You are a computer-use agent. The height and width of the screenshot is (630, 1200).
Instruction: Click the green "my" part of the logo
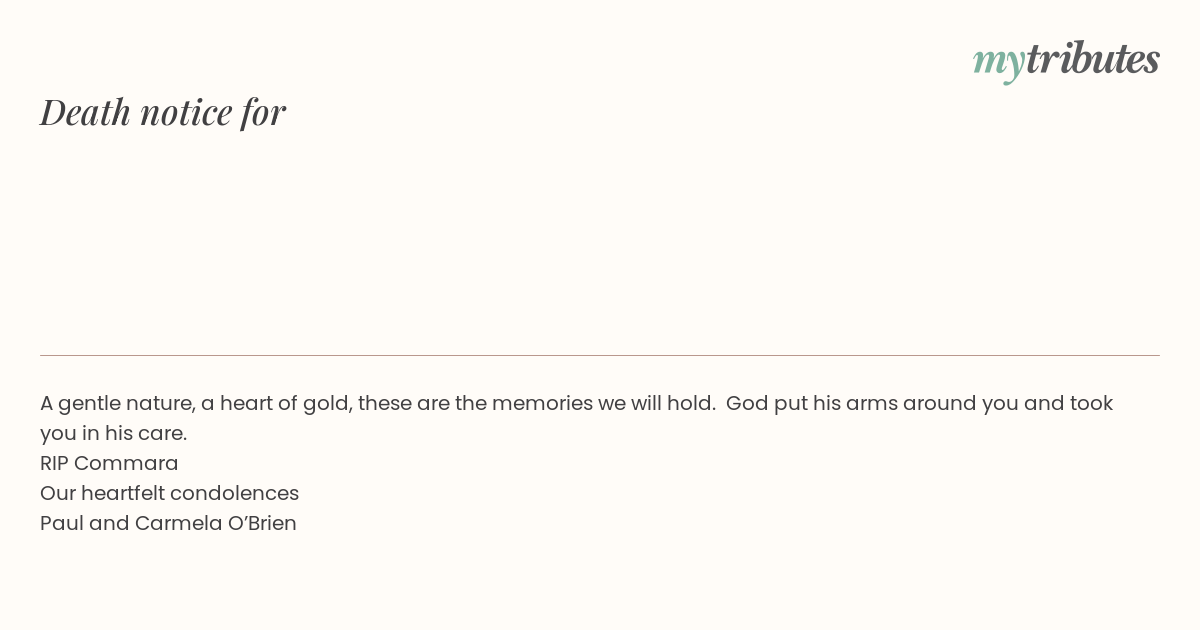pos(998,63)
